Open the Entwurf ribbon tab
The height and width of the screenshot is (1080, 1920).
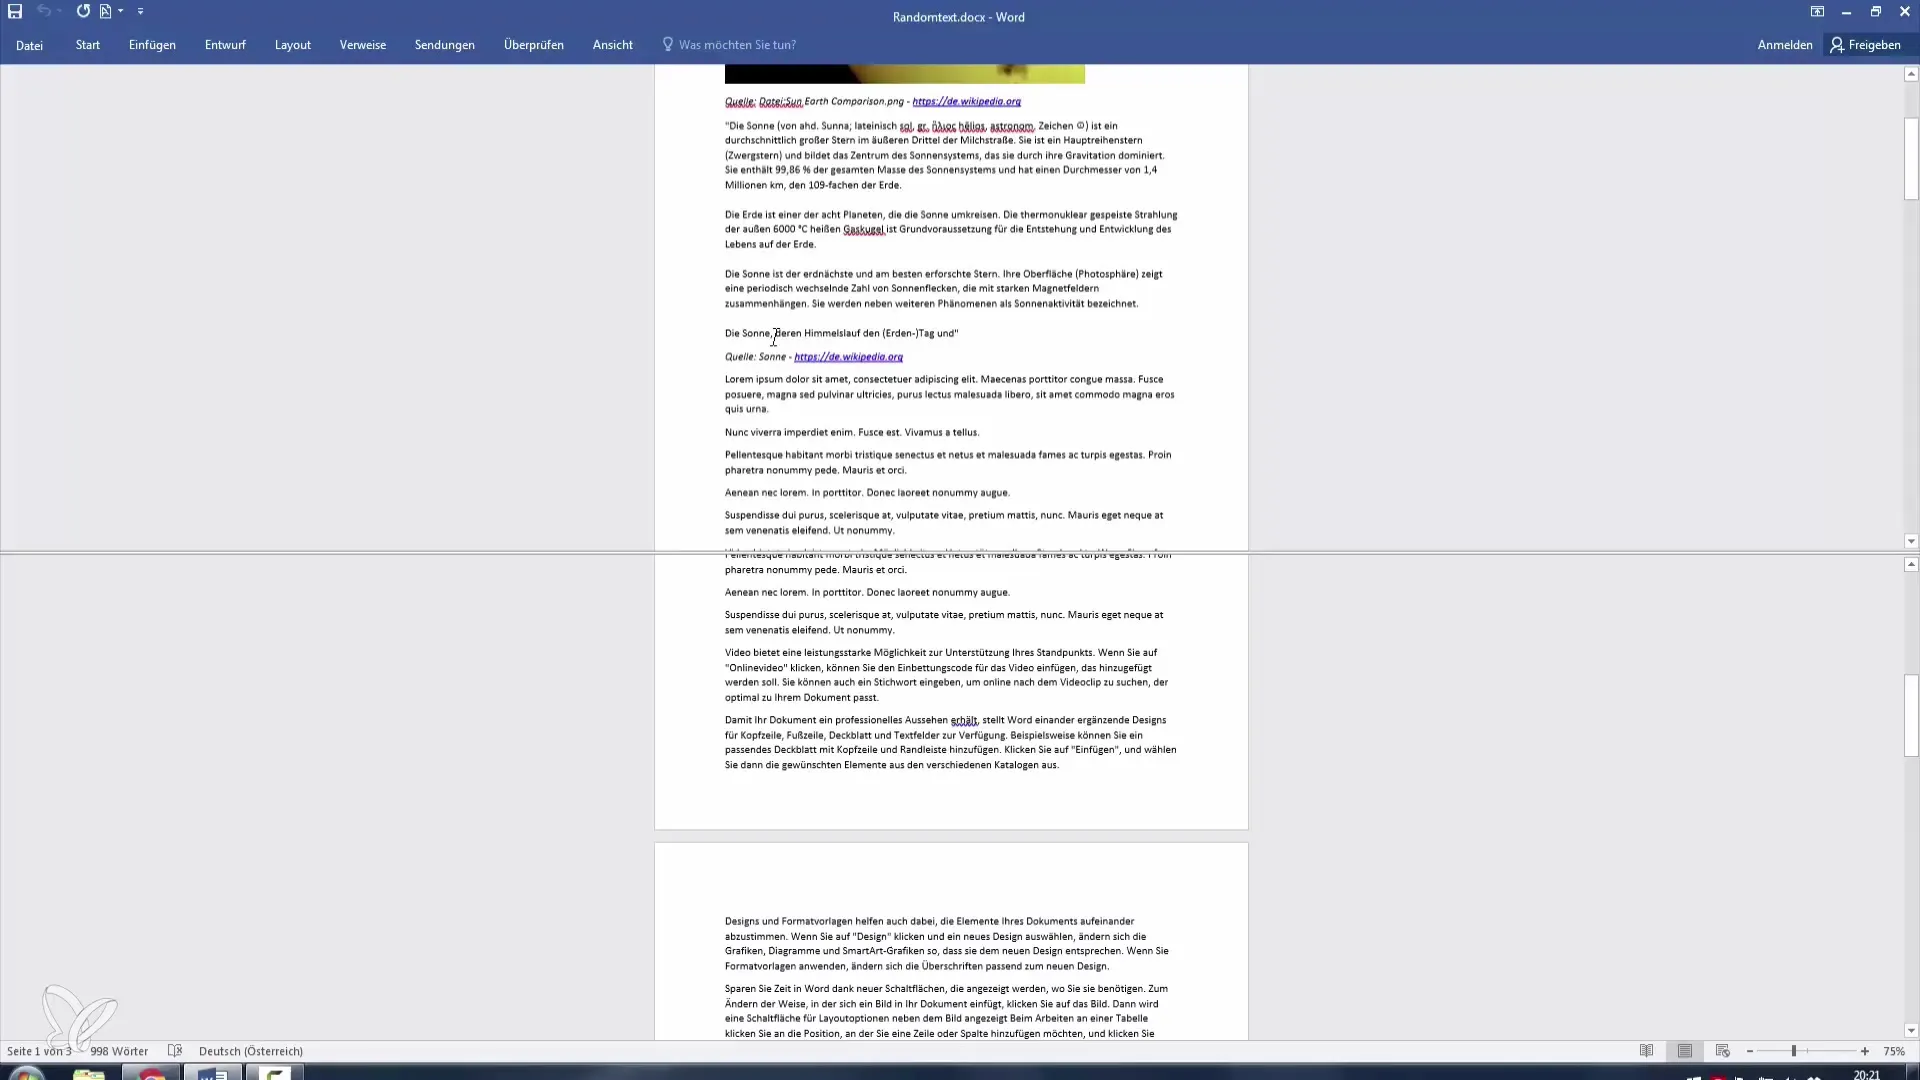pos(225,45)
